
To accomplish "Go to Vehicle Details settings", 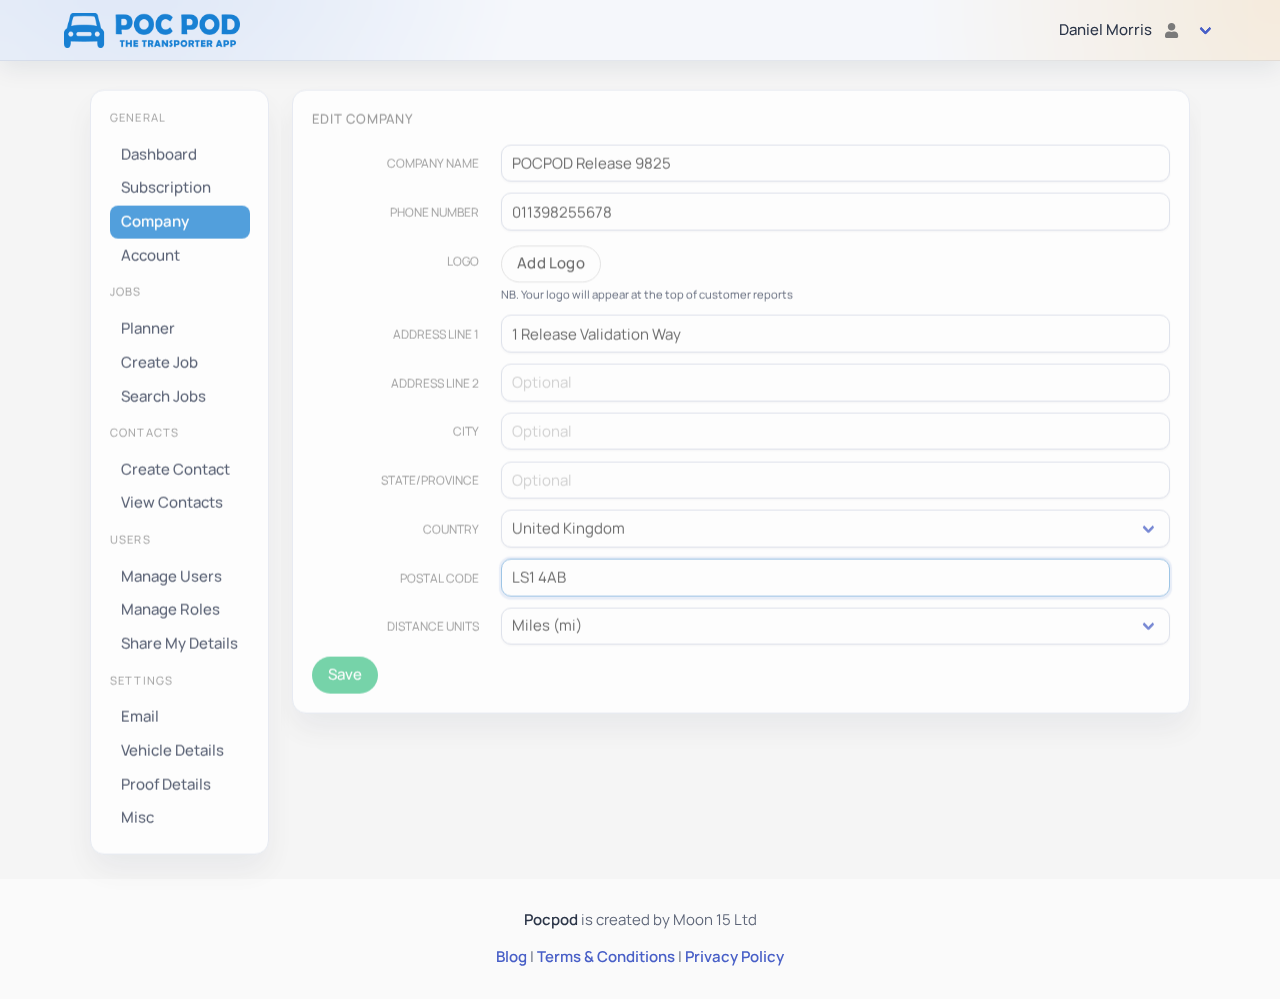I will pos(180,751).
